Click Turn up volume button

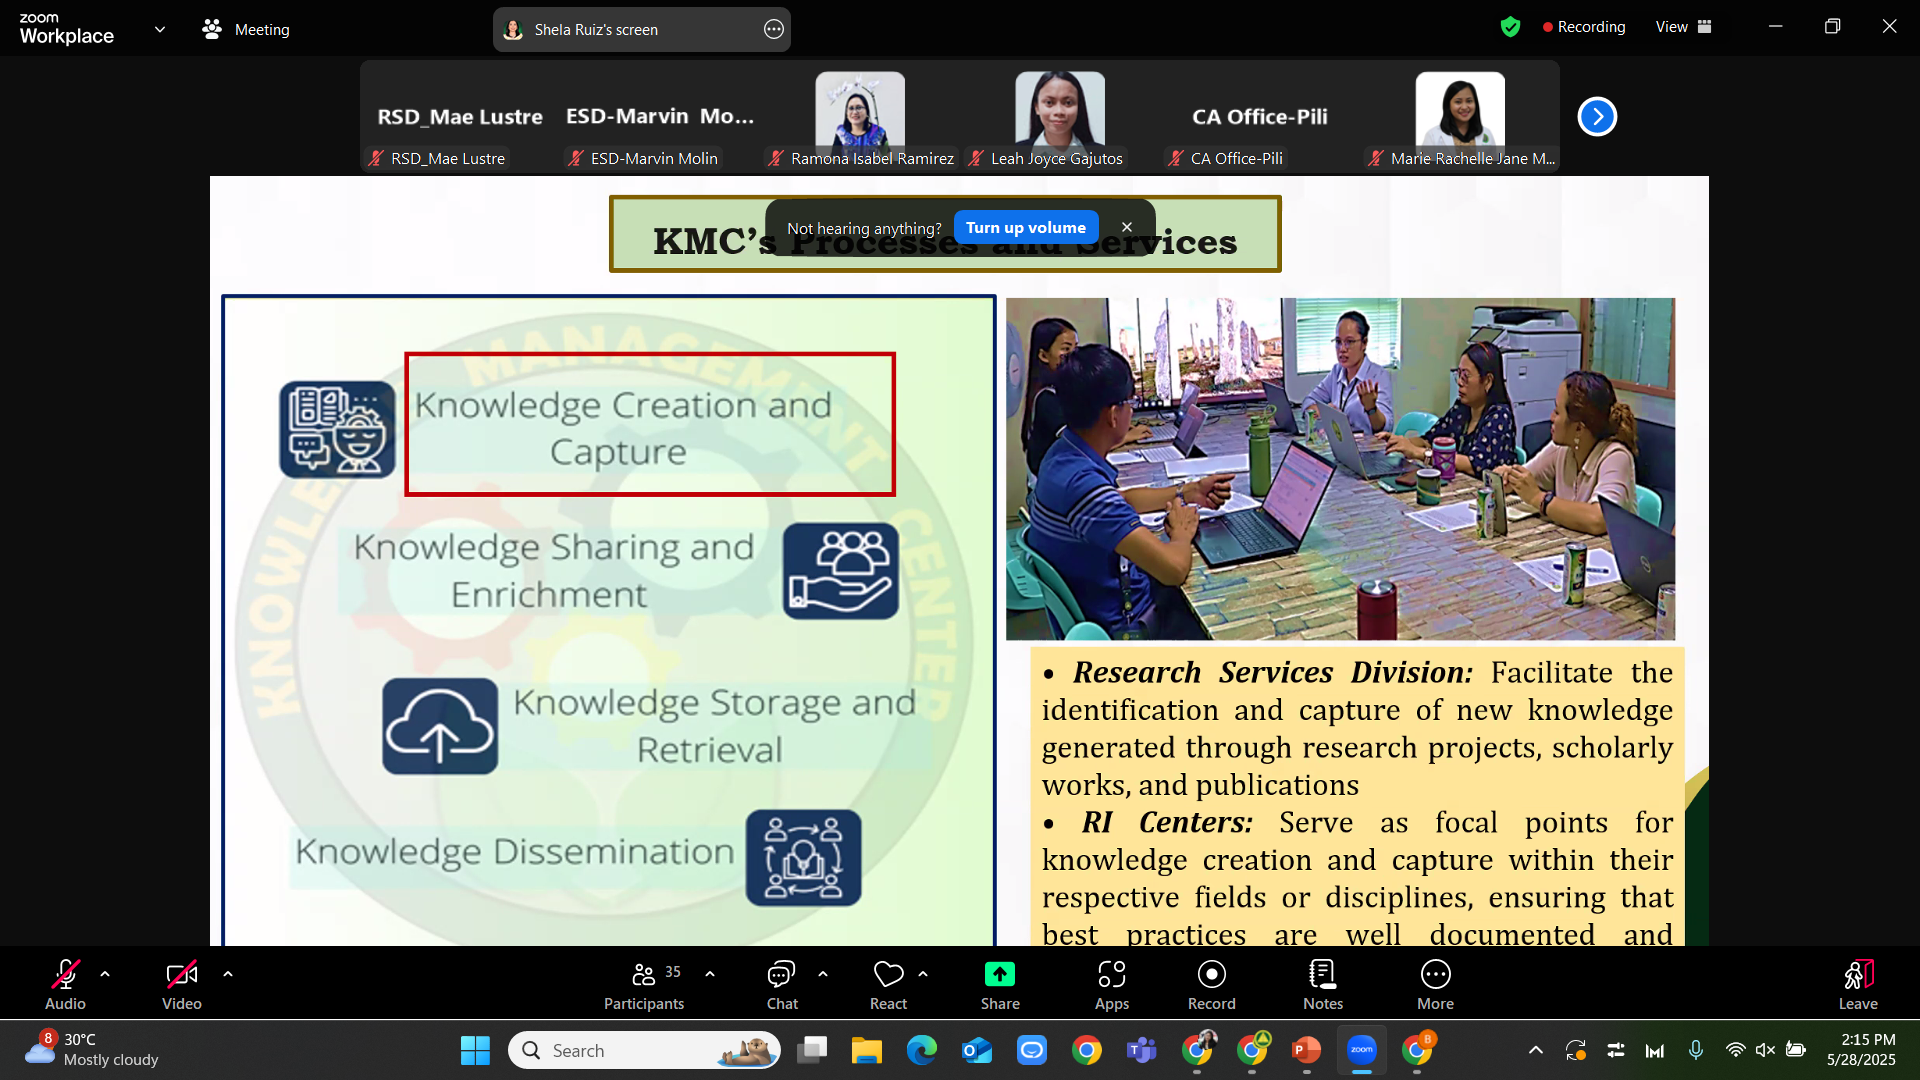1025,228
